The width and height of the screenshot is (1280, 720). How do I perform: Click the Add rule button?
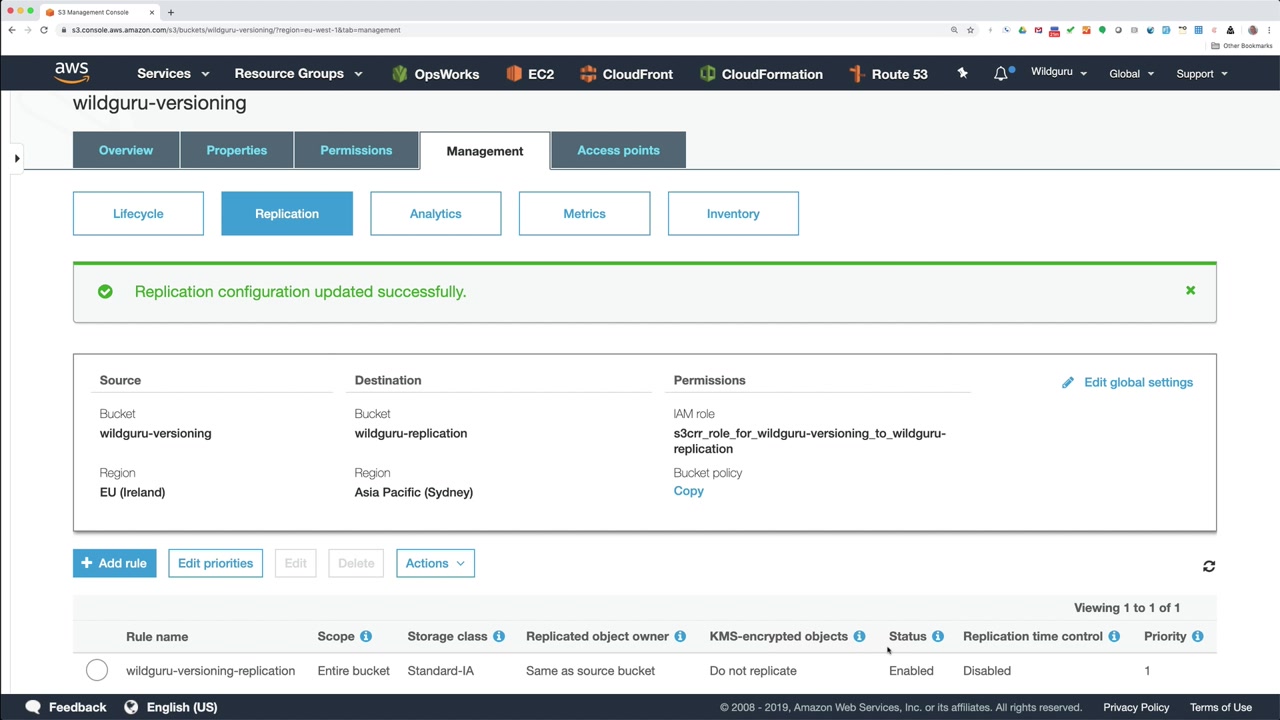pos(114,563)
